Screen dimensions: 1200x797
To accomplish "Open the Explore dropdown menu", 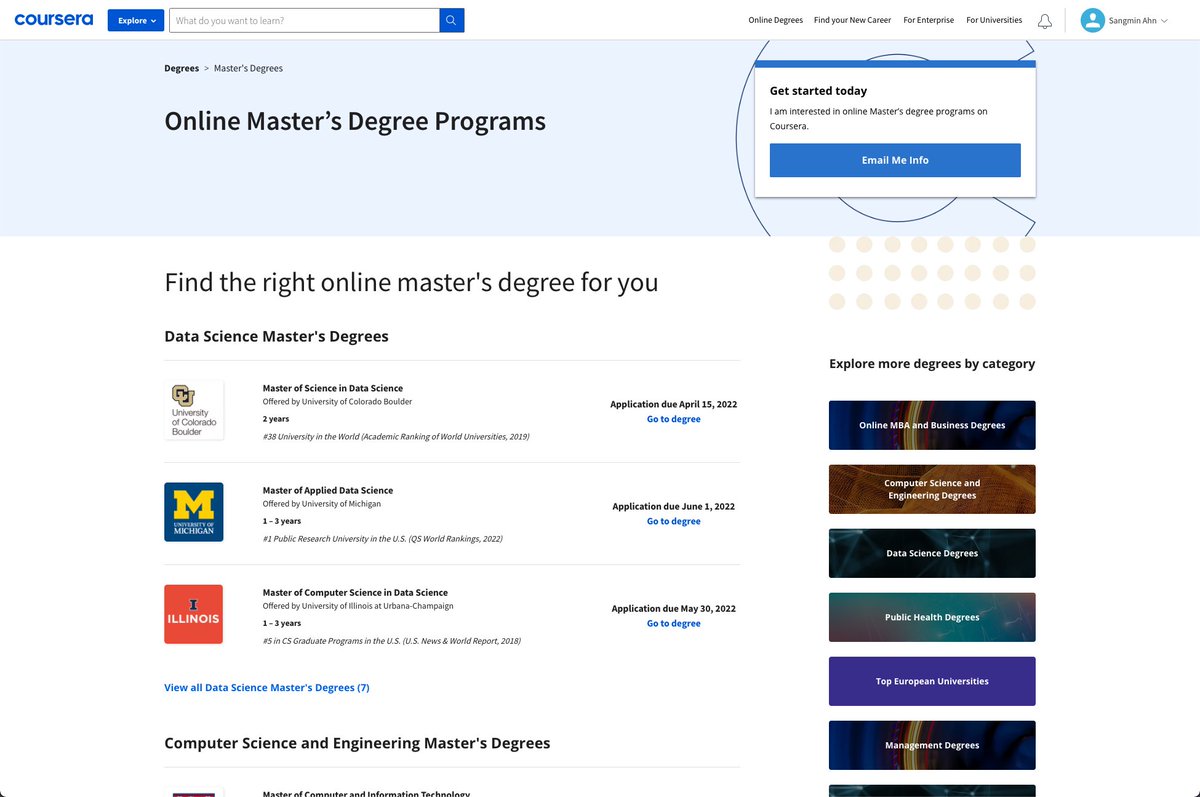I will (136, 20).
